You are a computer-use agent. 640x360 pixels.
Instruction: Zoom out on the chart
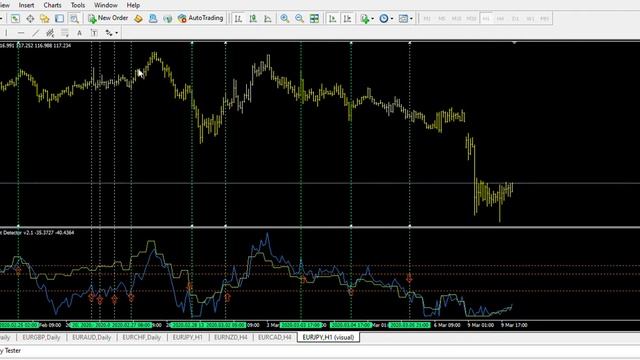point(300,18)
